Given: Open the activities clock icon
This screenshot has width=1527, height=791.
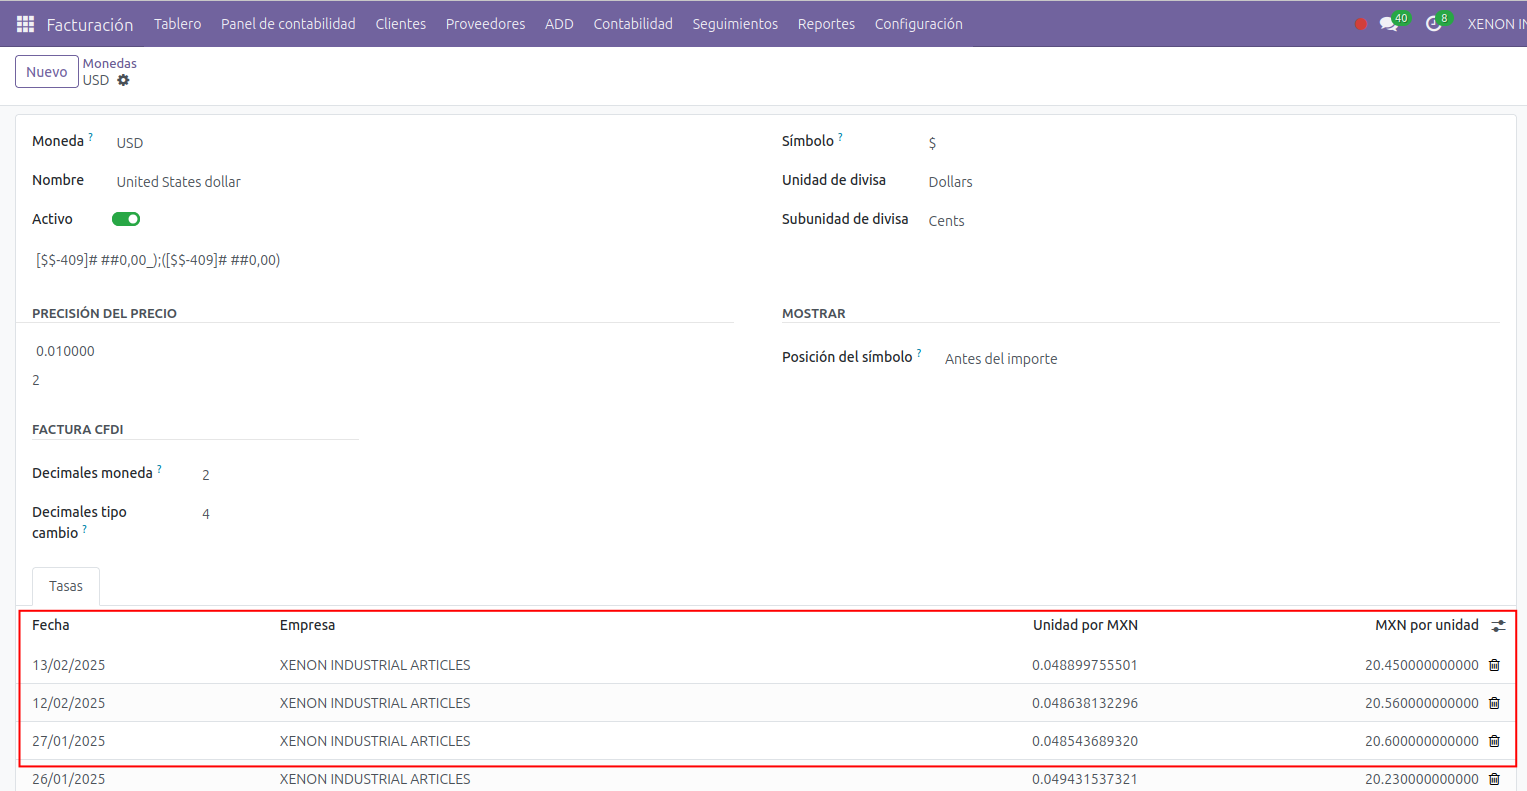Looking at the screenshot, I should pos(1434,24).
